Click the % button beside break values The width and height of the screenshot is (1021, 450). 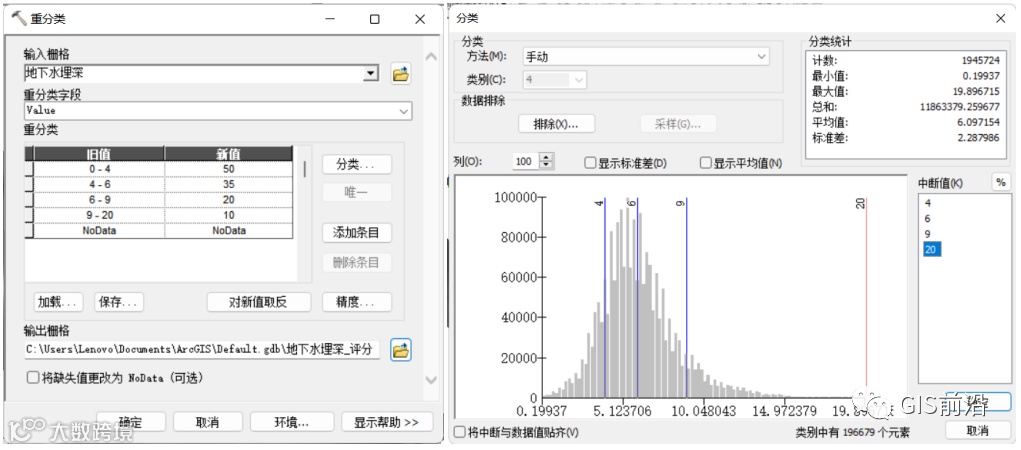pos(1001,183)
